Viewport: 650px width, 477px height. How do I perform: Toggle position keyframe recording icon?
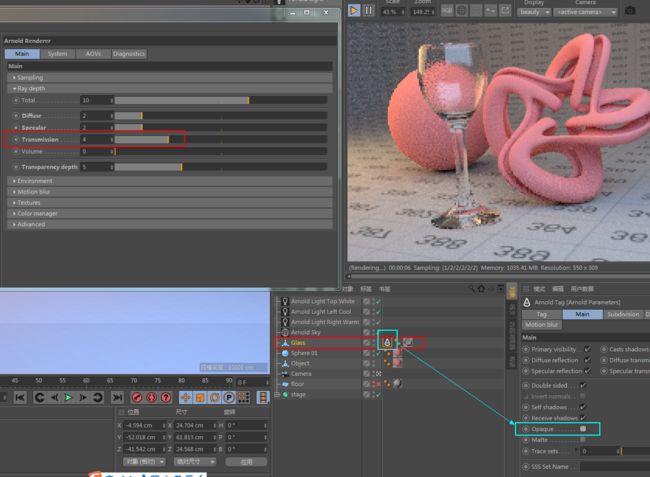(x=186, y=397)
